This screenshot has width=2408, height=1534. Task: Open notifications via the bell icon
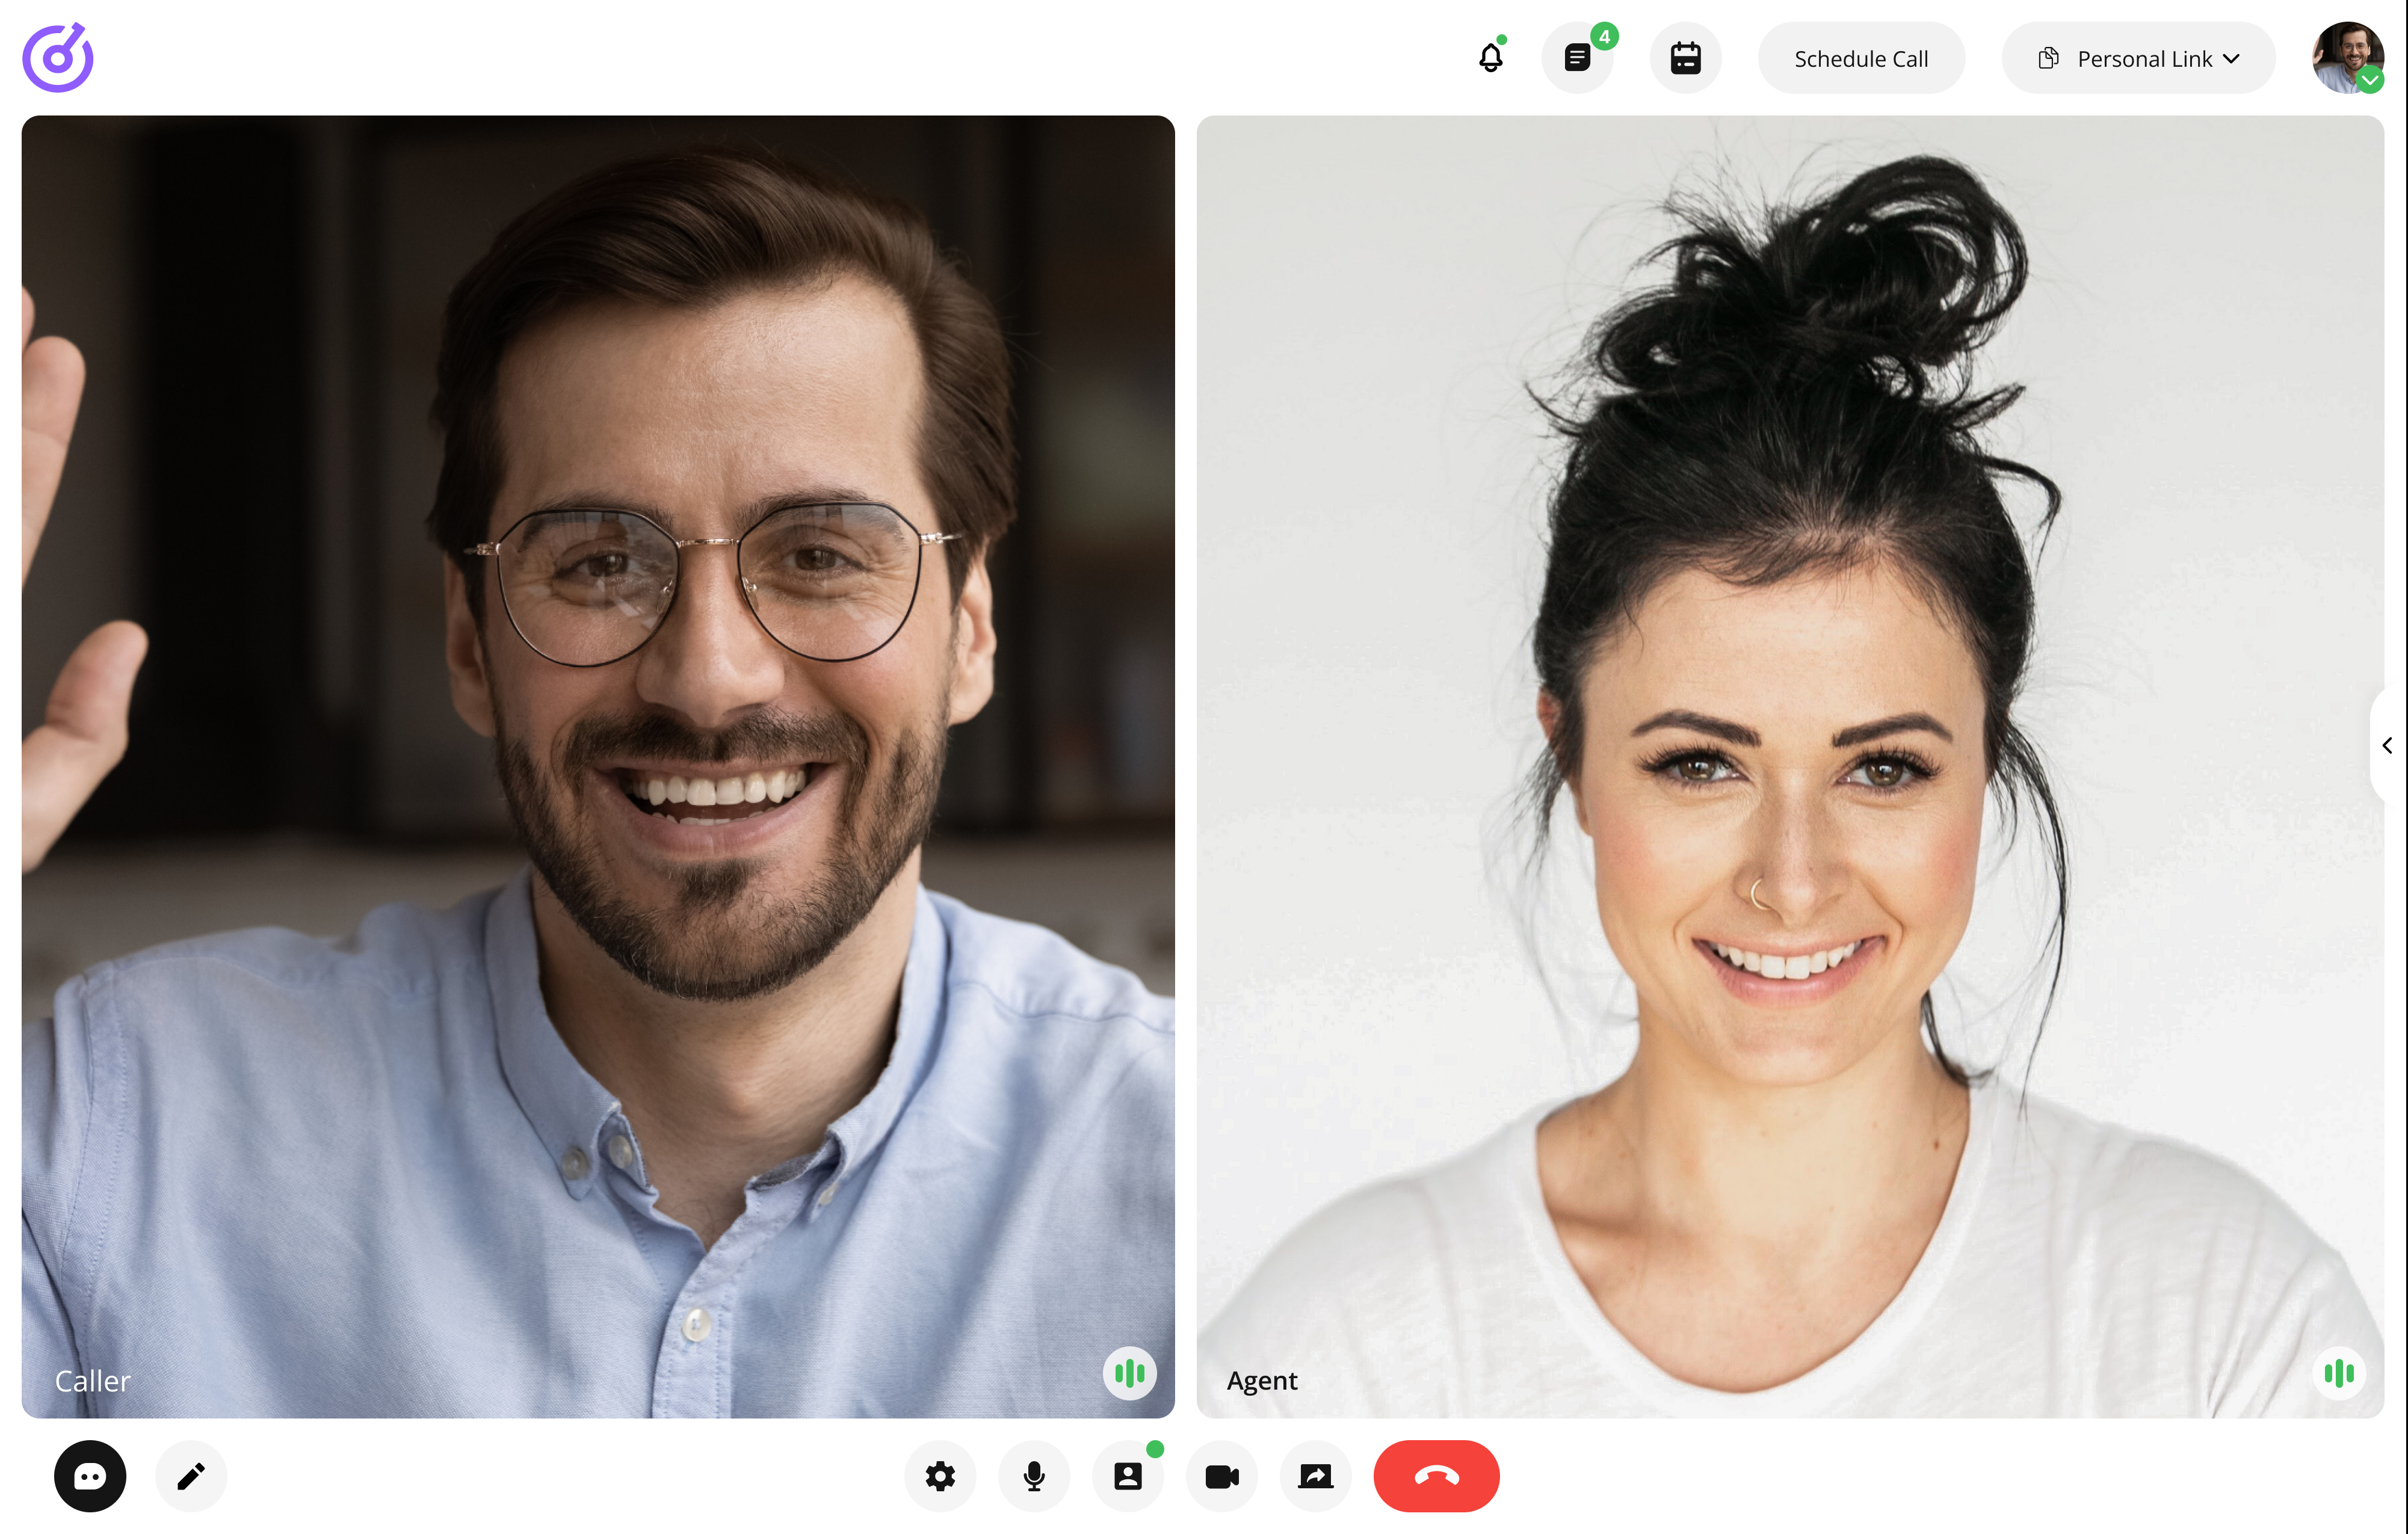(1490, 57)
